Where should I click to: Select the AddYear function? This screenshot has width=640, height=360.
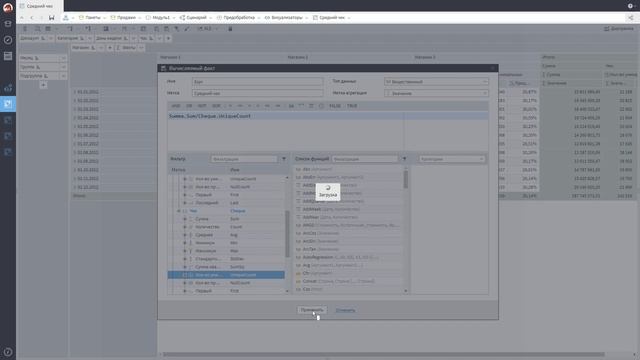[x=349, y=217]
